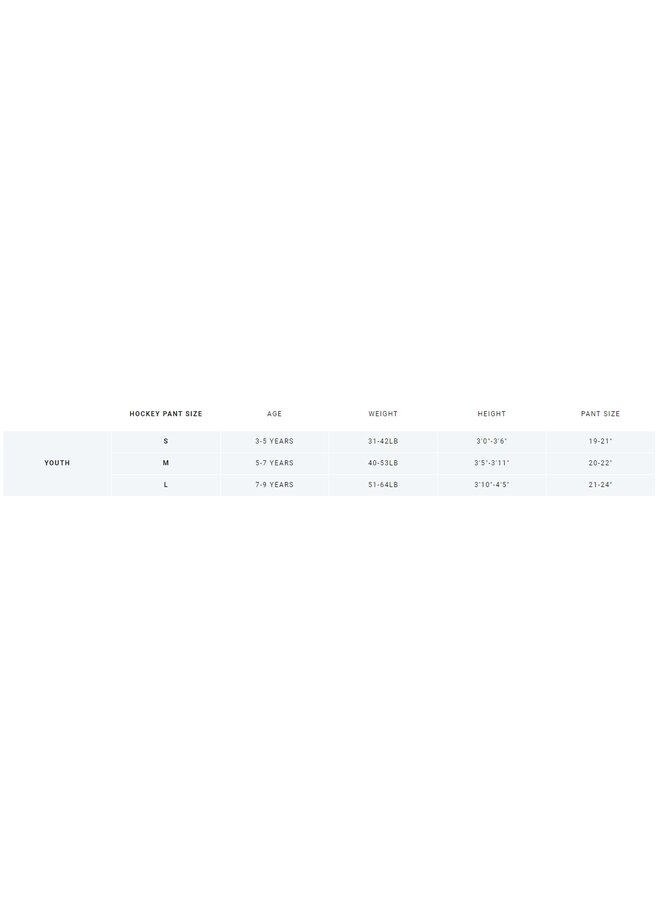Click the 5-7 YEARS age cell

pos(274,463)
